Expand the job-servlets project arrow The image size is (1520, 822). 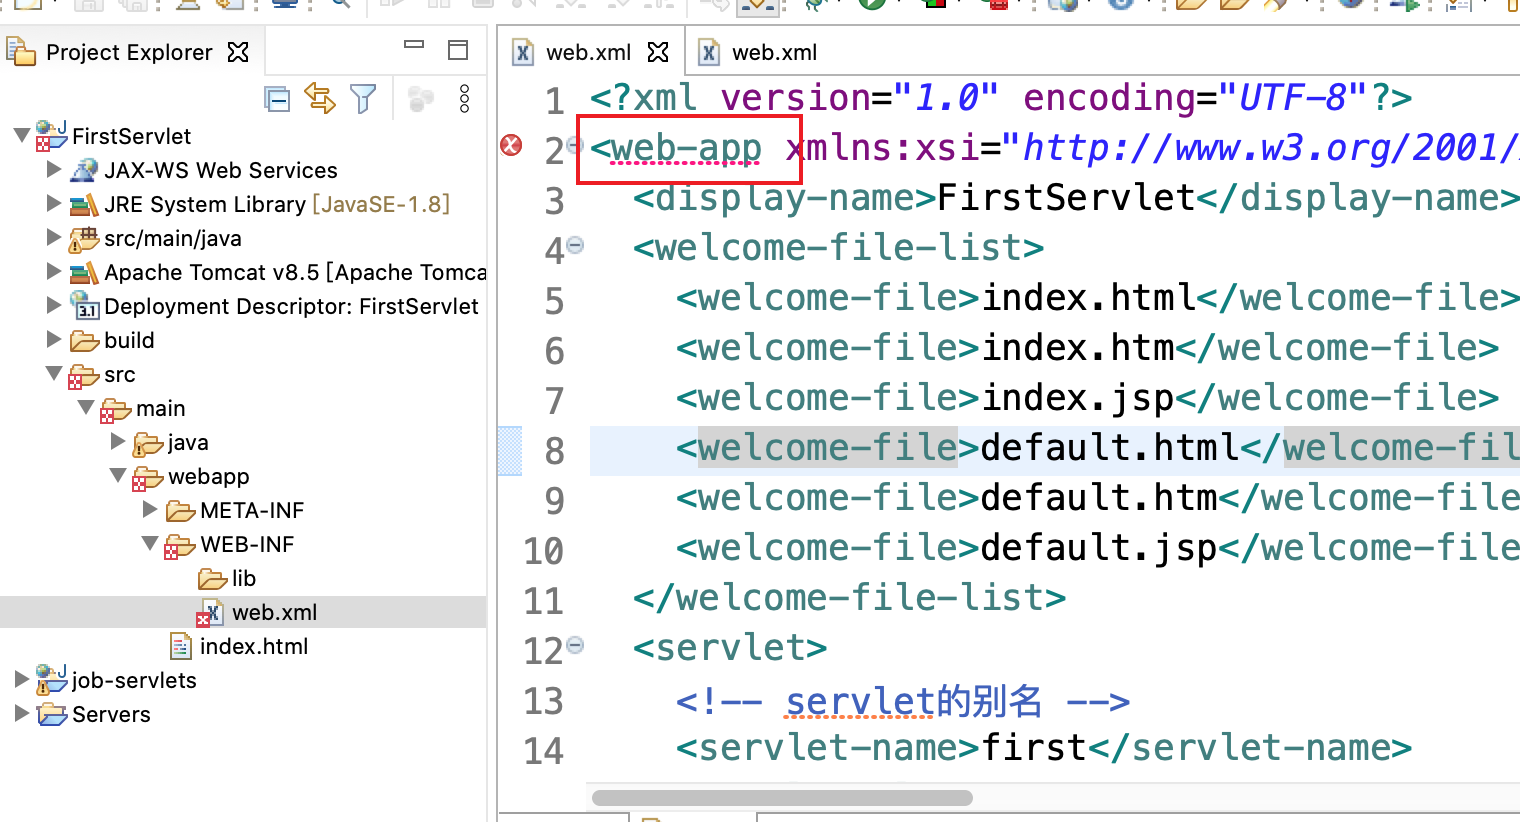(22, 679)
